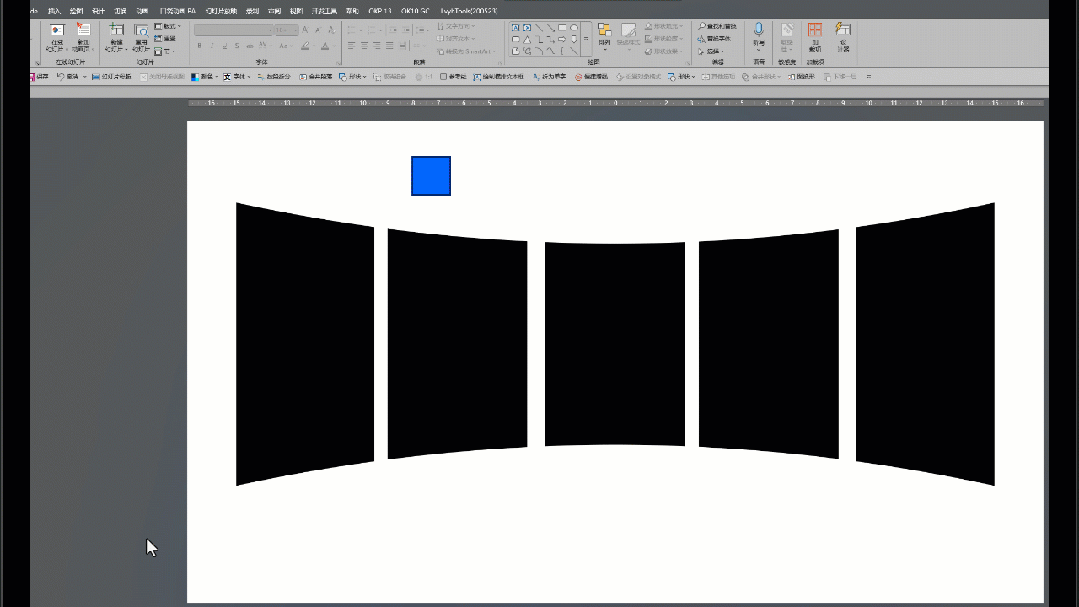Open the Slide Show ribbon tab
The image size is (1079, 607).
click(x=221, y=11)
